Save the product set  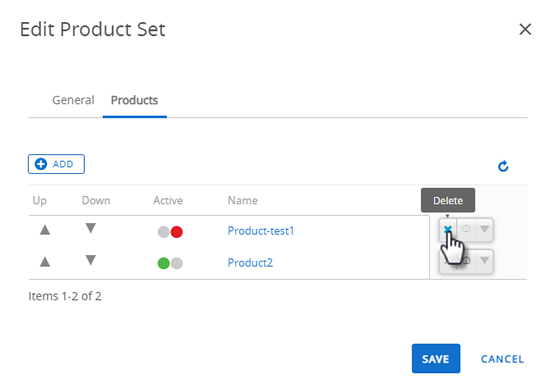[436, 359]
